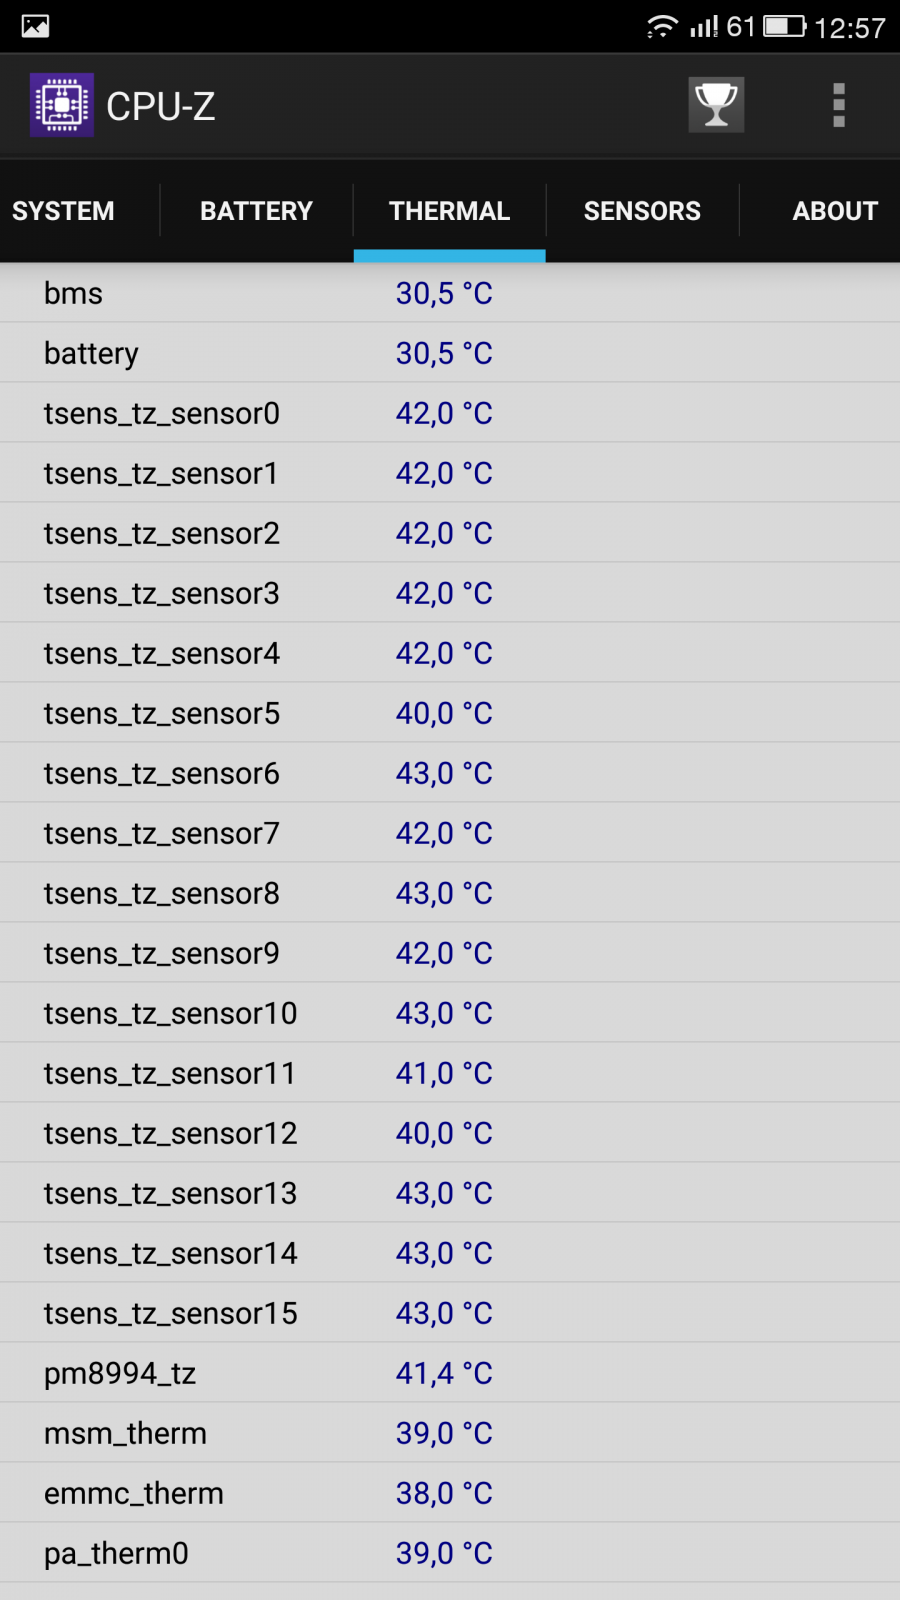Open the three-dot overflow menu
This screenshot has height=1600, width=900.
[839, 105]
